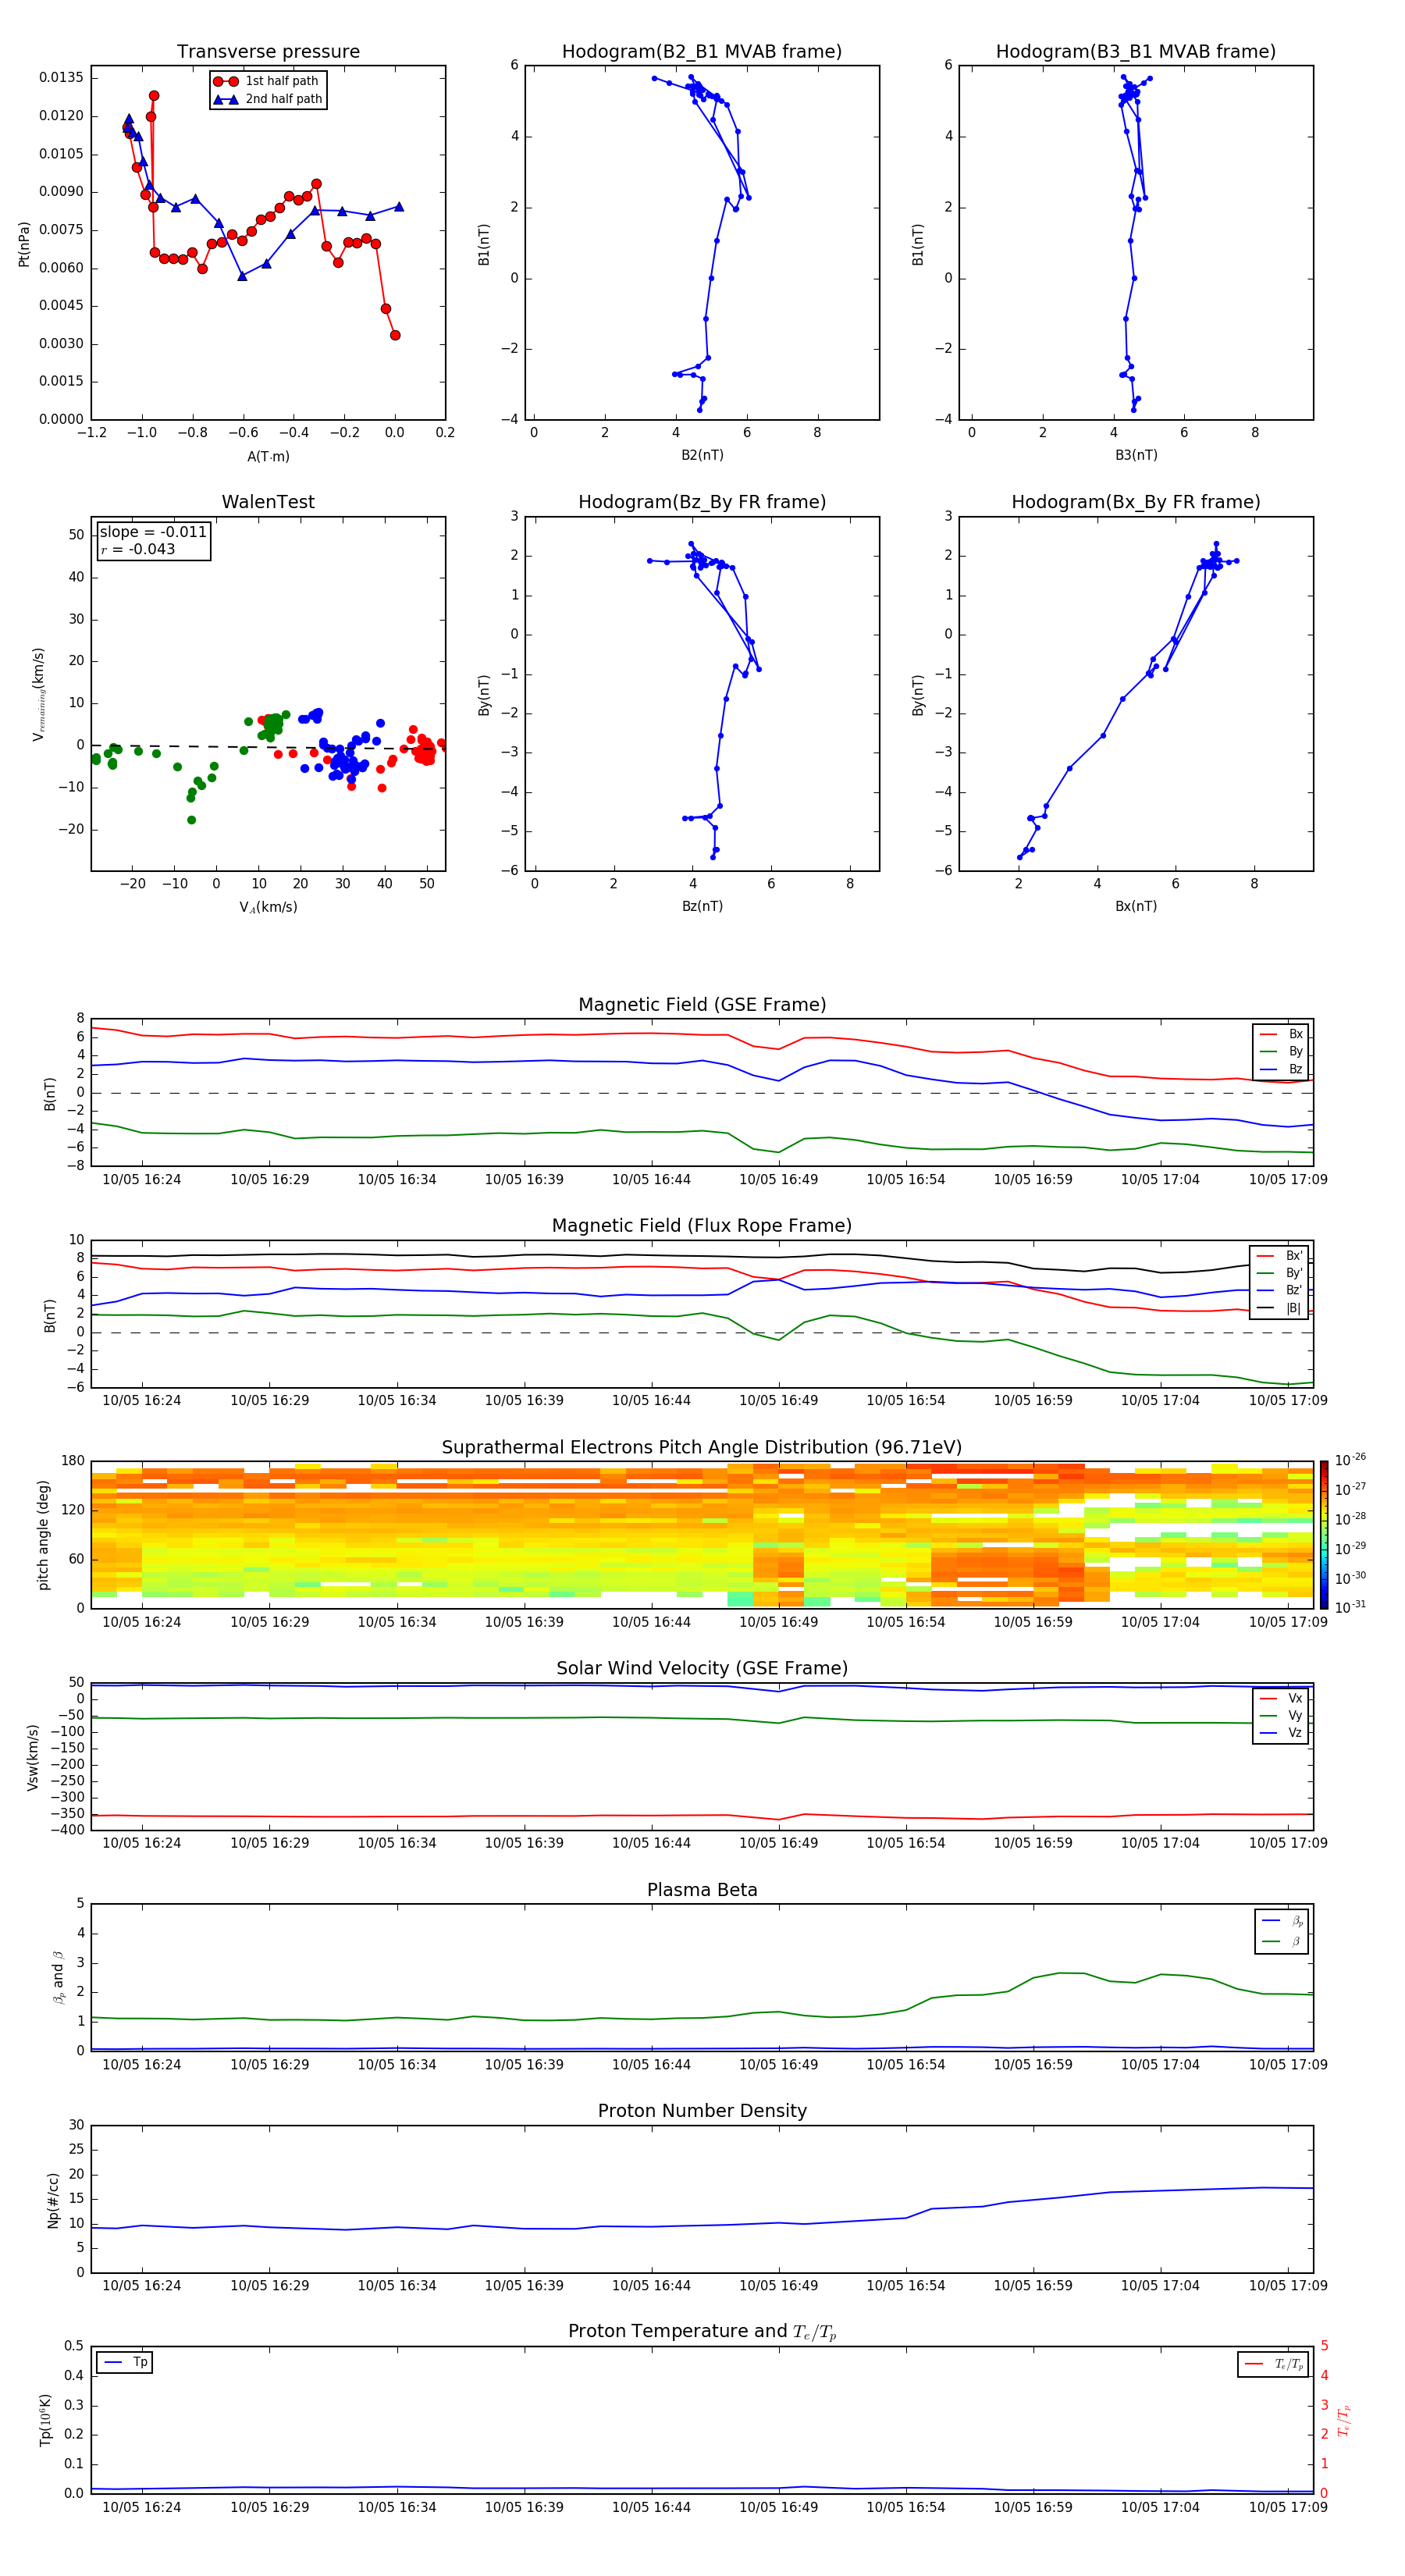Screen dimensions: 1405x2576
Task: Click the 'pitch angle (deg)' axis label
Action: pos(43,1535)
